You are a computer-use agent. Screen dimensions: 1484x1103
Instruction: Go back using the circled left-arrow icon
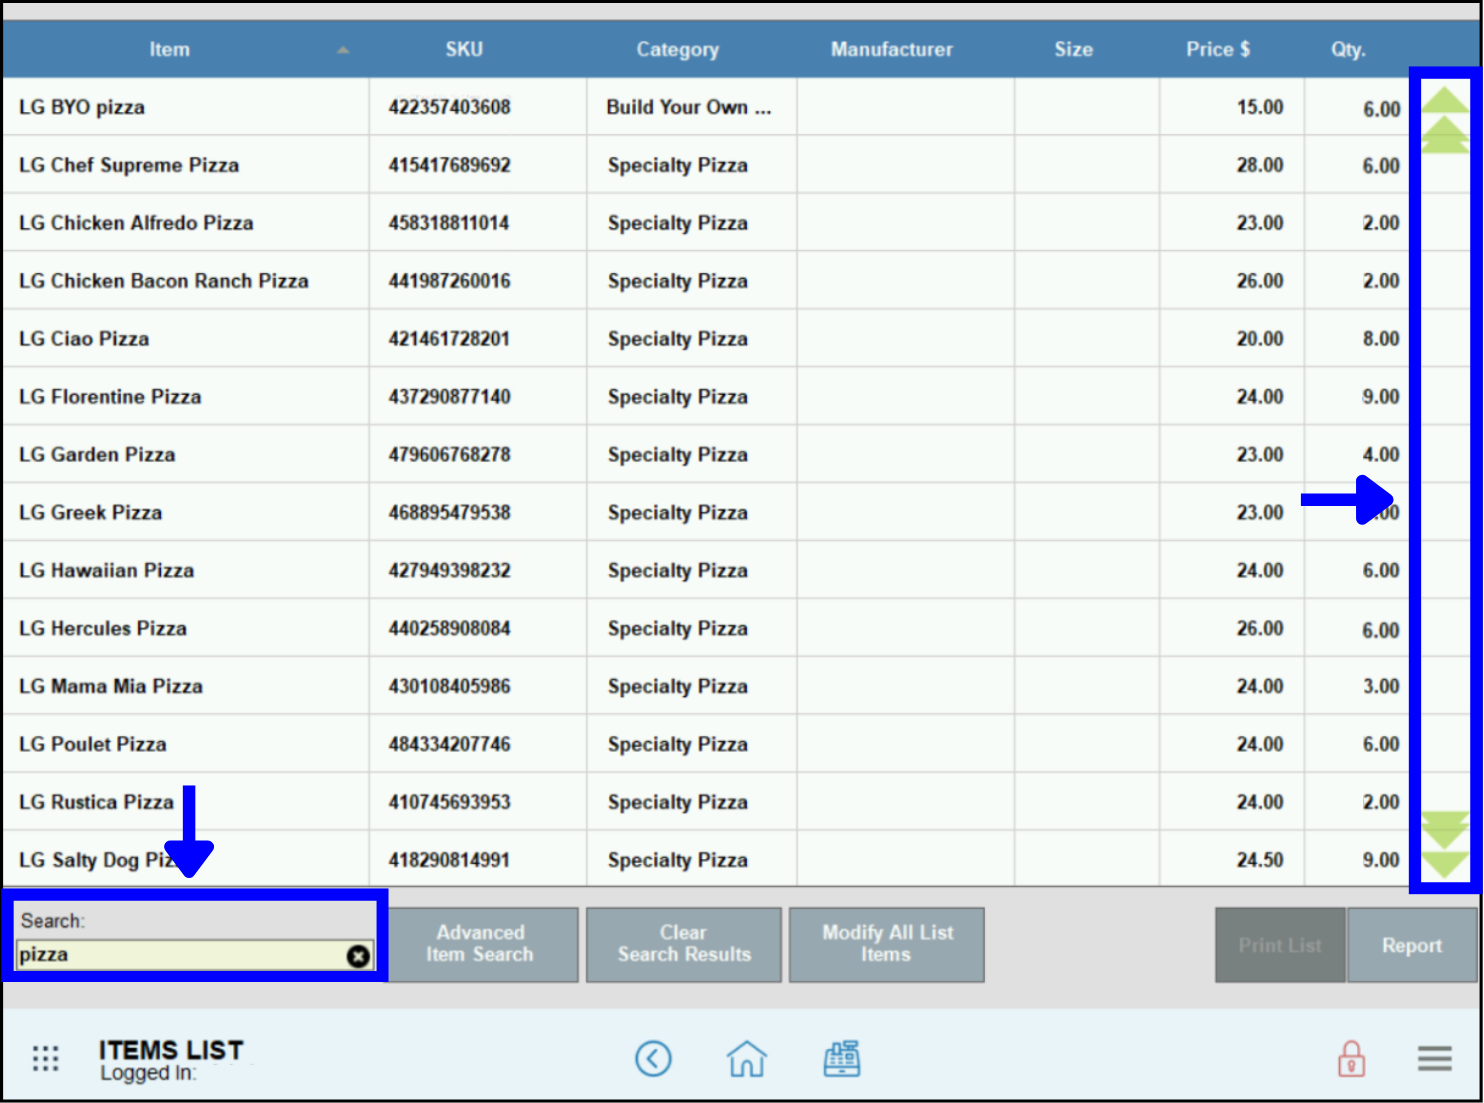[x=653, y=1058]
